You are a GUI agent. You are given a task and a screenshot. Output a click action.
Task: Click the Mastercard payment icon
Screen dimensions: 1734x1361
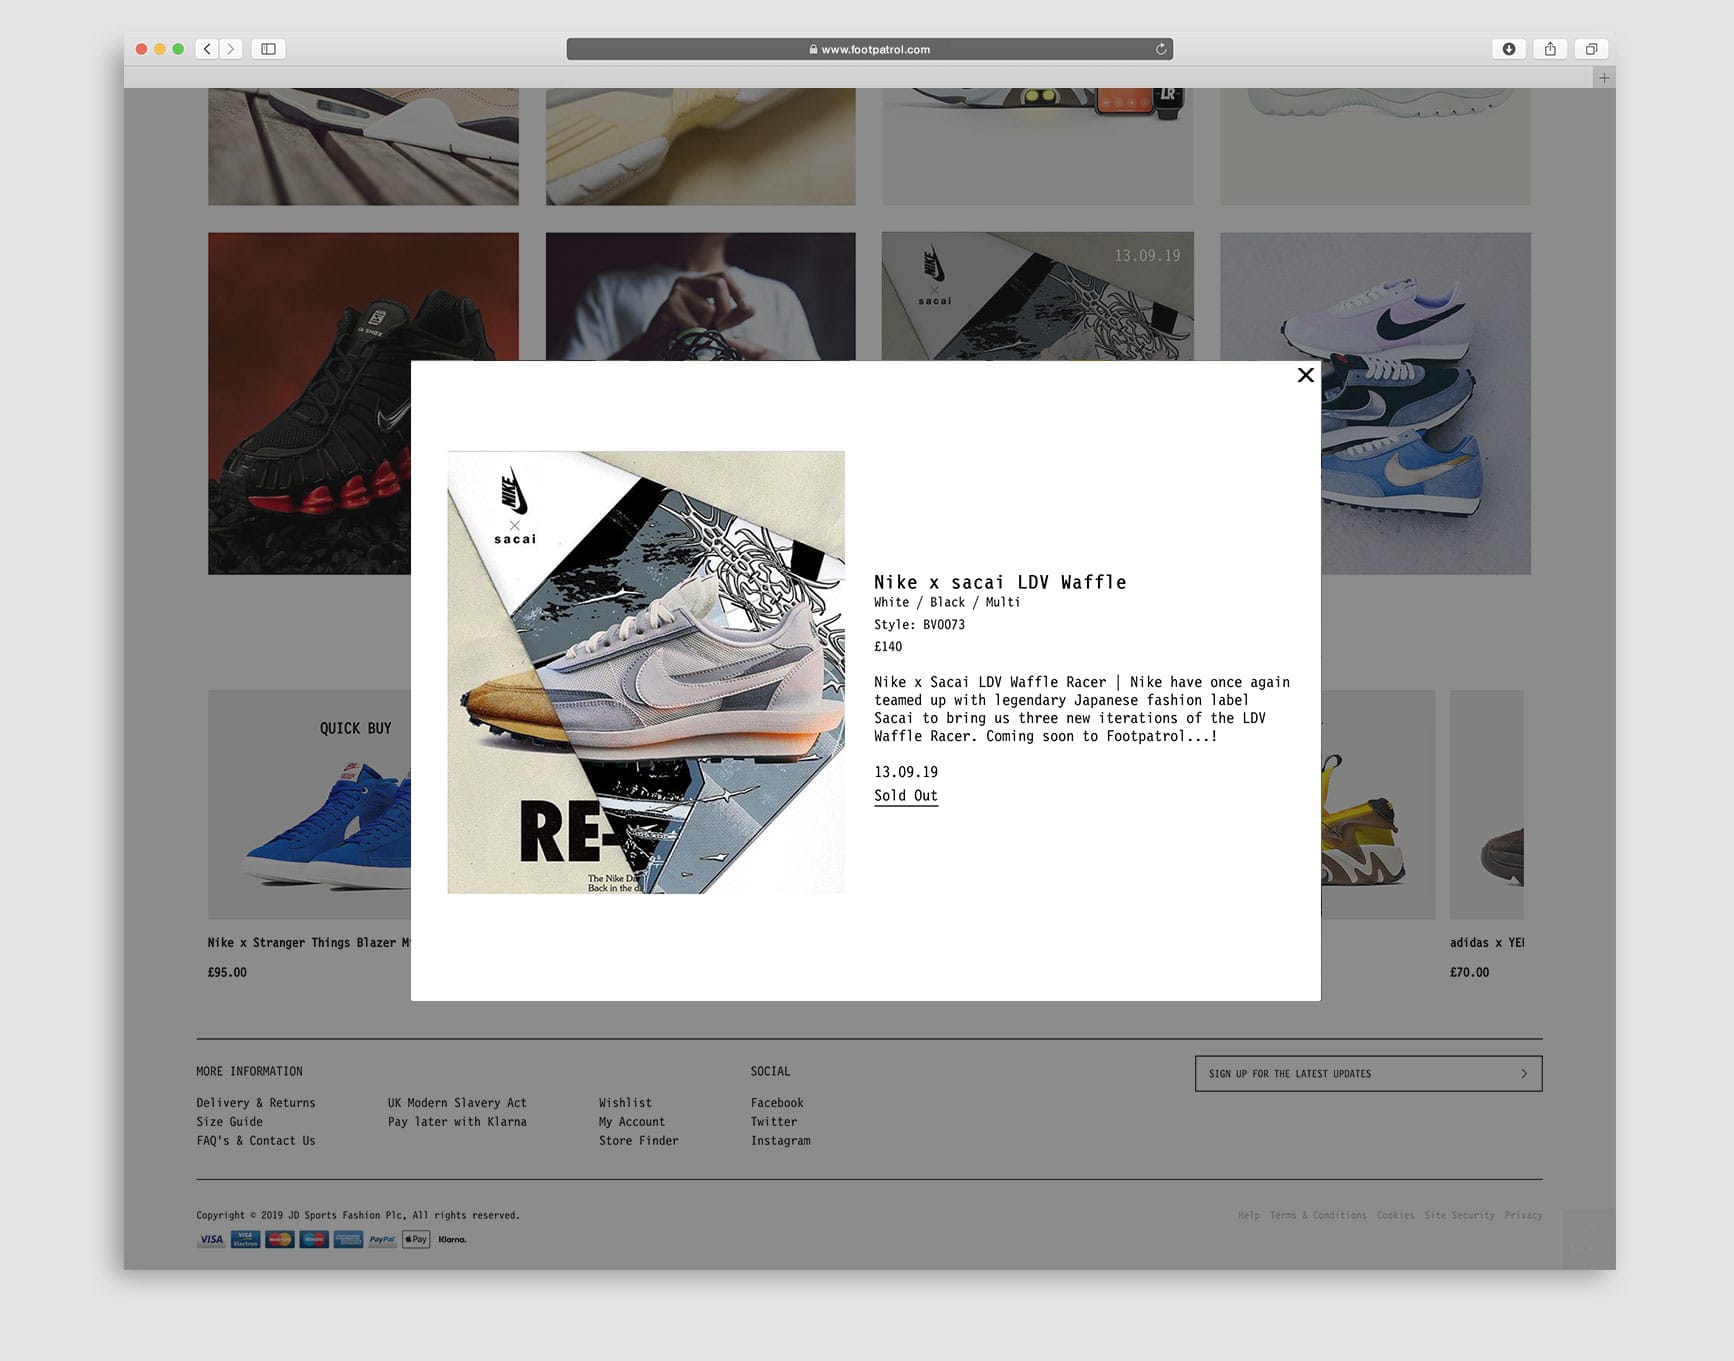click(x=280, y=1240)
